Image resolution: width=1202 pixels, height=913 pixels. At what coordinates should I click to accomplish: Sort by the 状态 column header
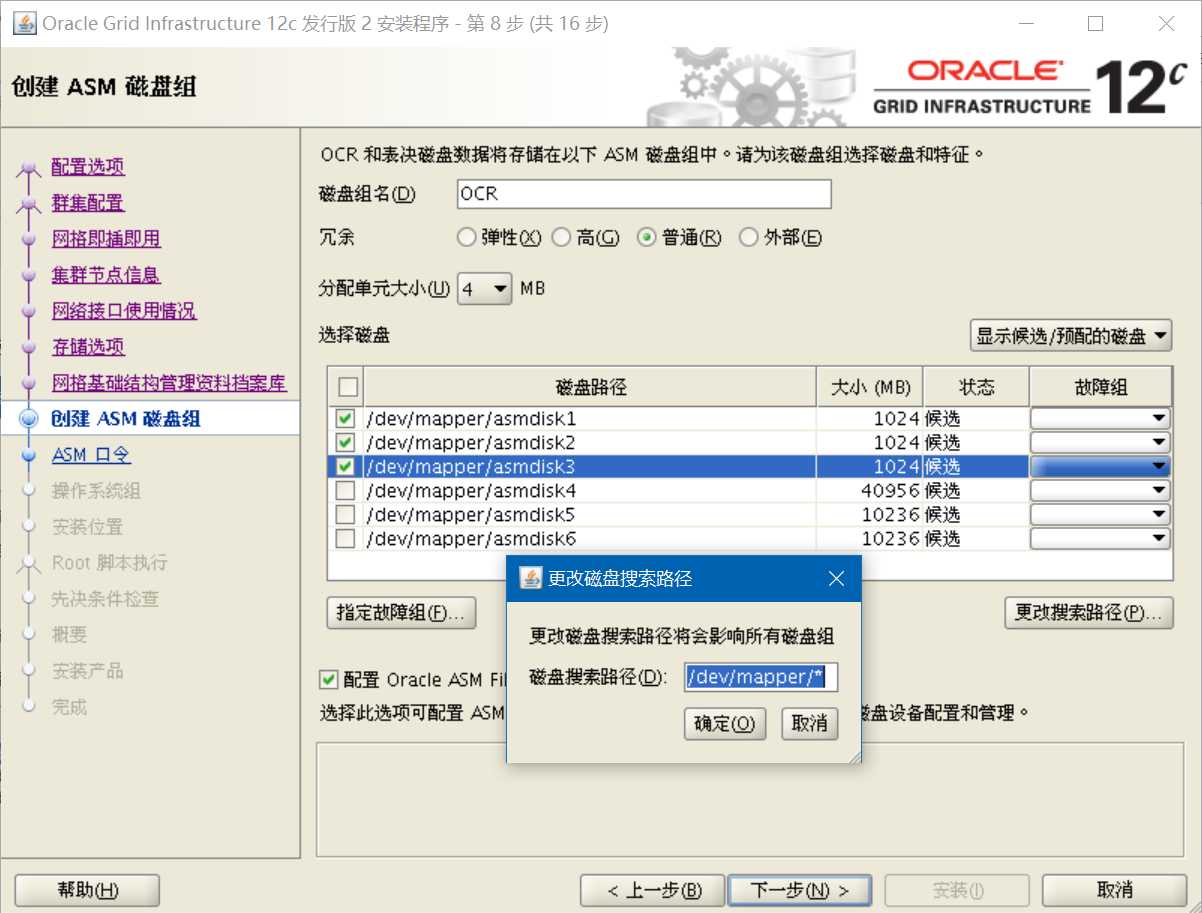click(x=976, y=387)
